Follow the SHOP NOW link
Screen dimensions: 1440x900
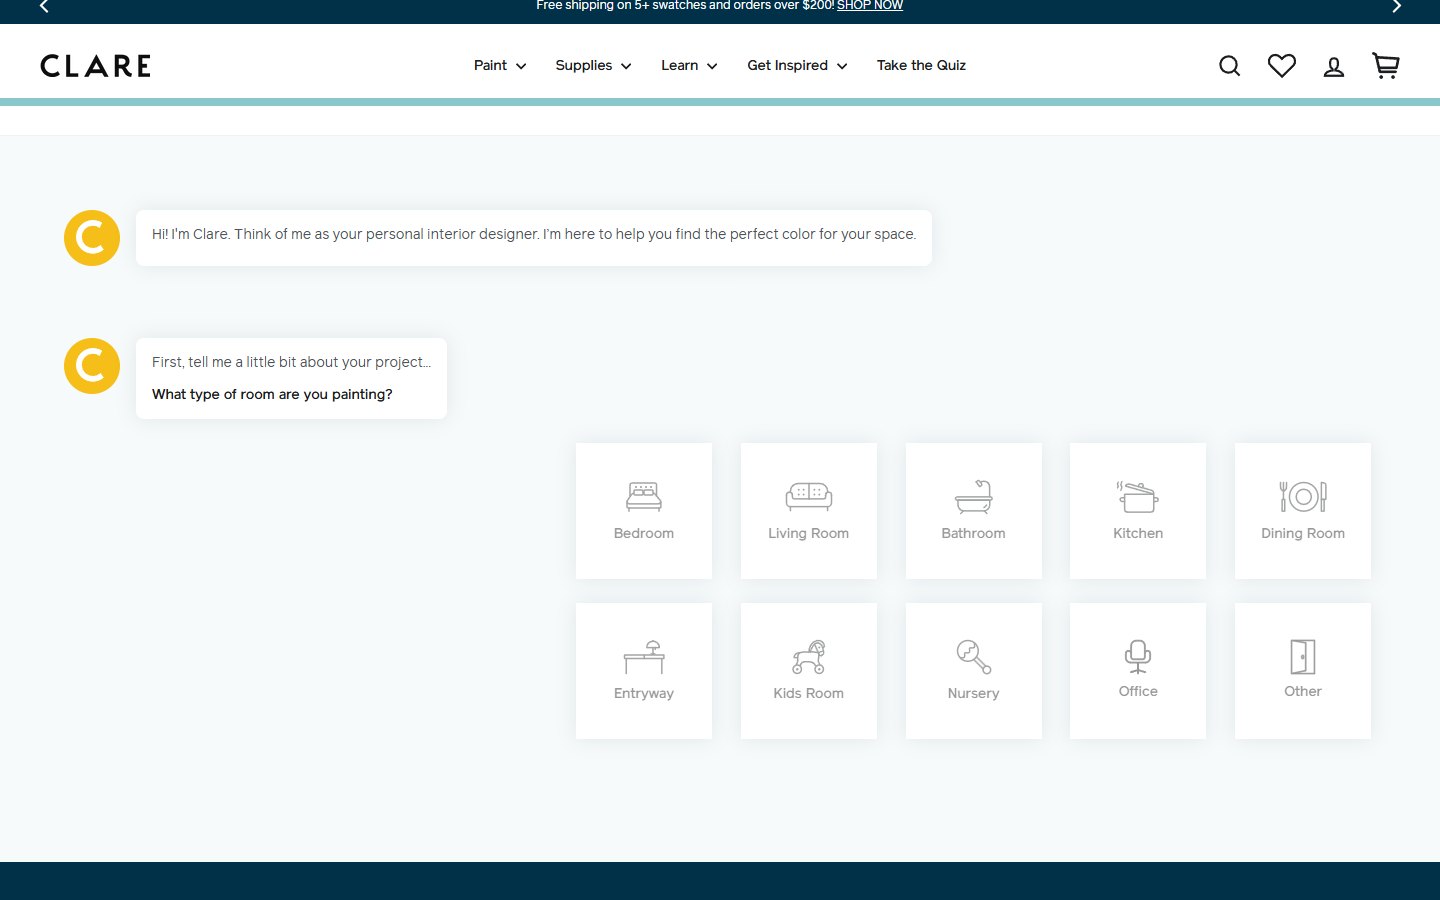click(x=870, y=6)
